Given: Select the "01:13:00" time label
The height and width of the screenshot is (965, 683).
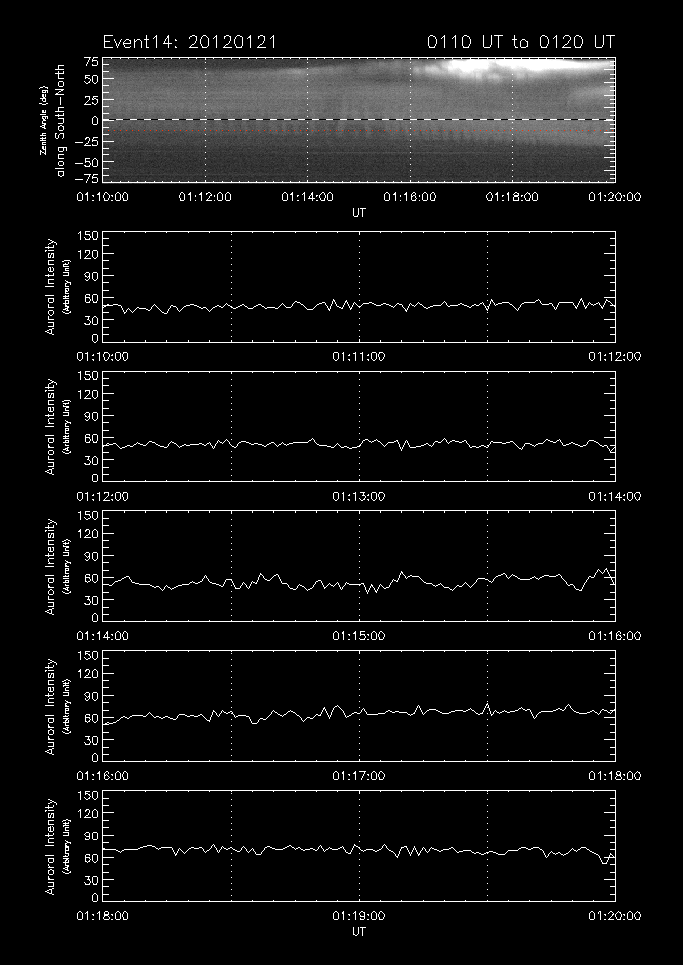Looking at the screenshot, I should point(359,497).
